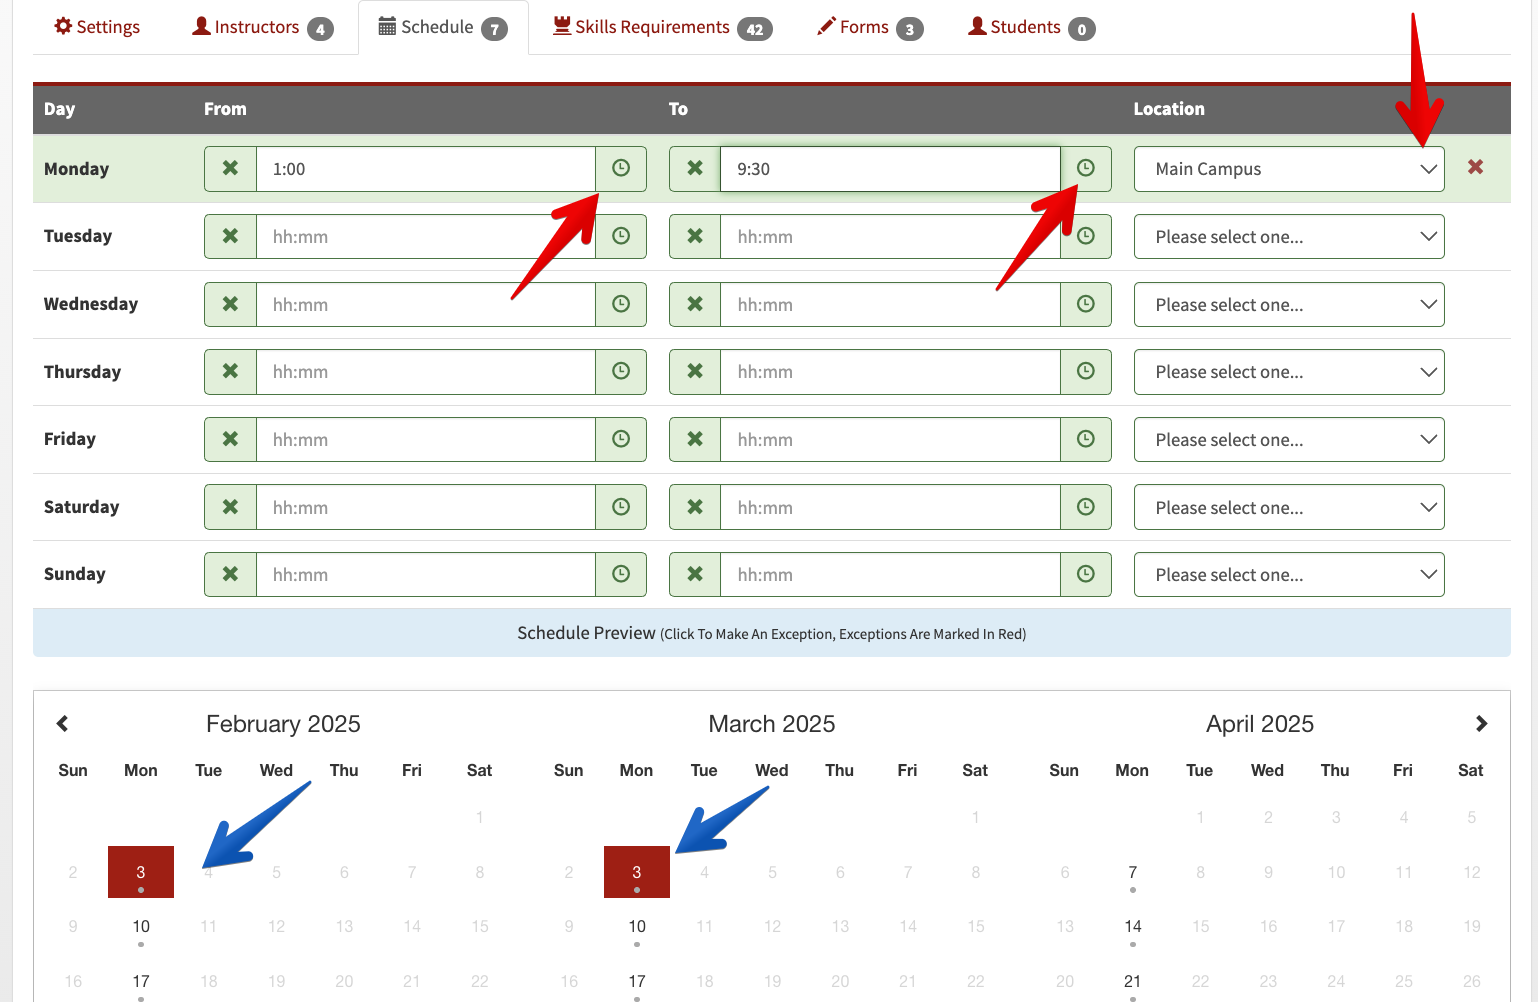Open clock picker for Monday To
1538x1002 pixels.
[x=1086, y=169]
